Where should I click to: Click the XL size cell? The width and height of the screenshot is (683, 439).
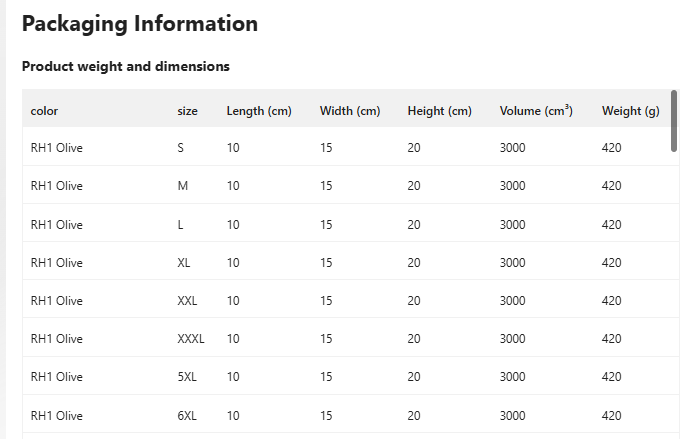(183, 263)
